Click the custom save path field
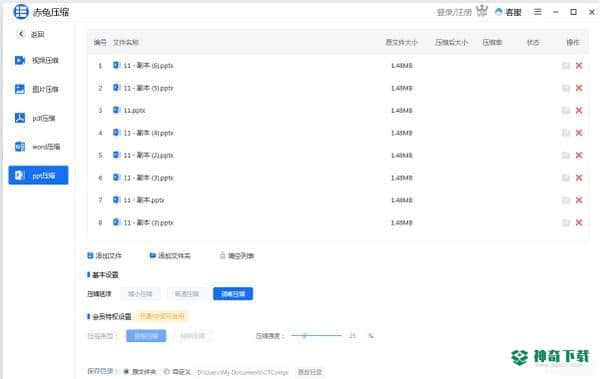This screenshot has height=379, width=600. [x=242, y=372]
